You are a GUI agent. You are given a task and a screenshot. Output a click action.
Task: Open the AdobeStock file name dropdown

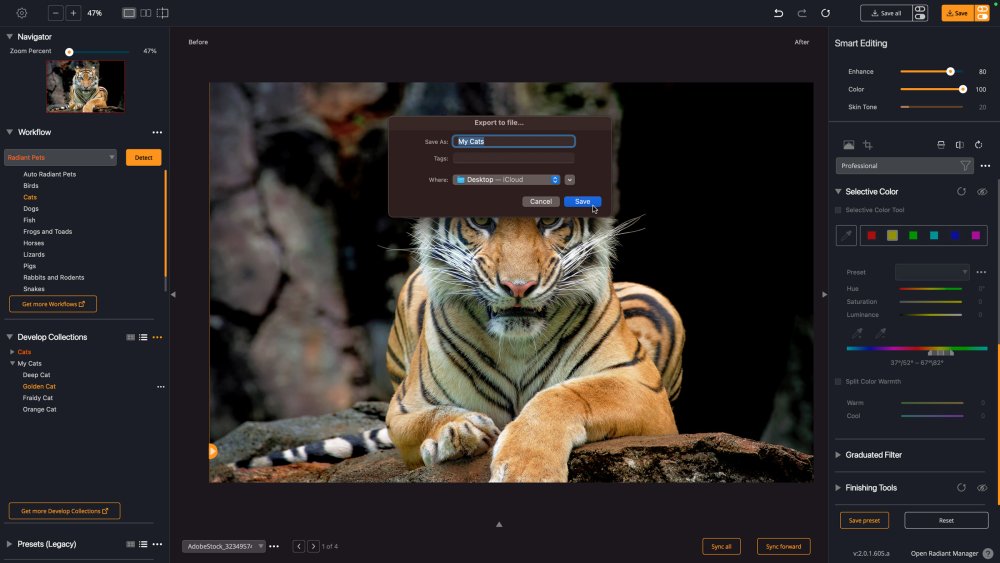point(224,546)
